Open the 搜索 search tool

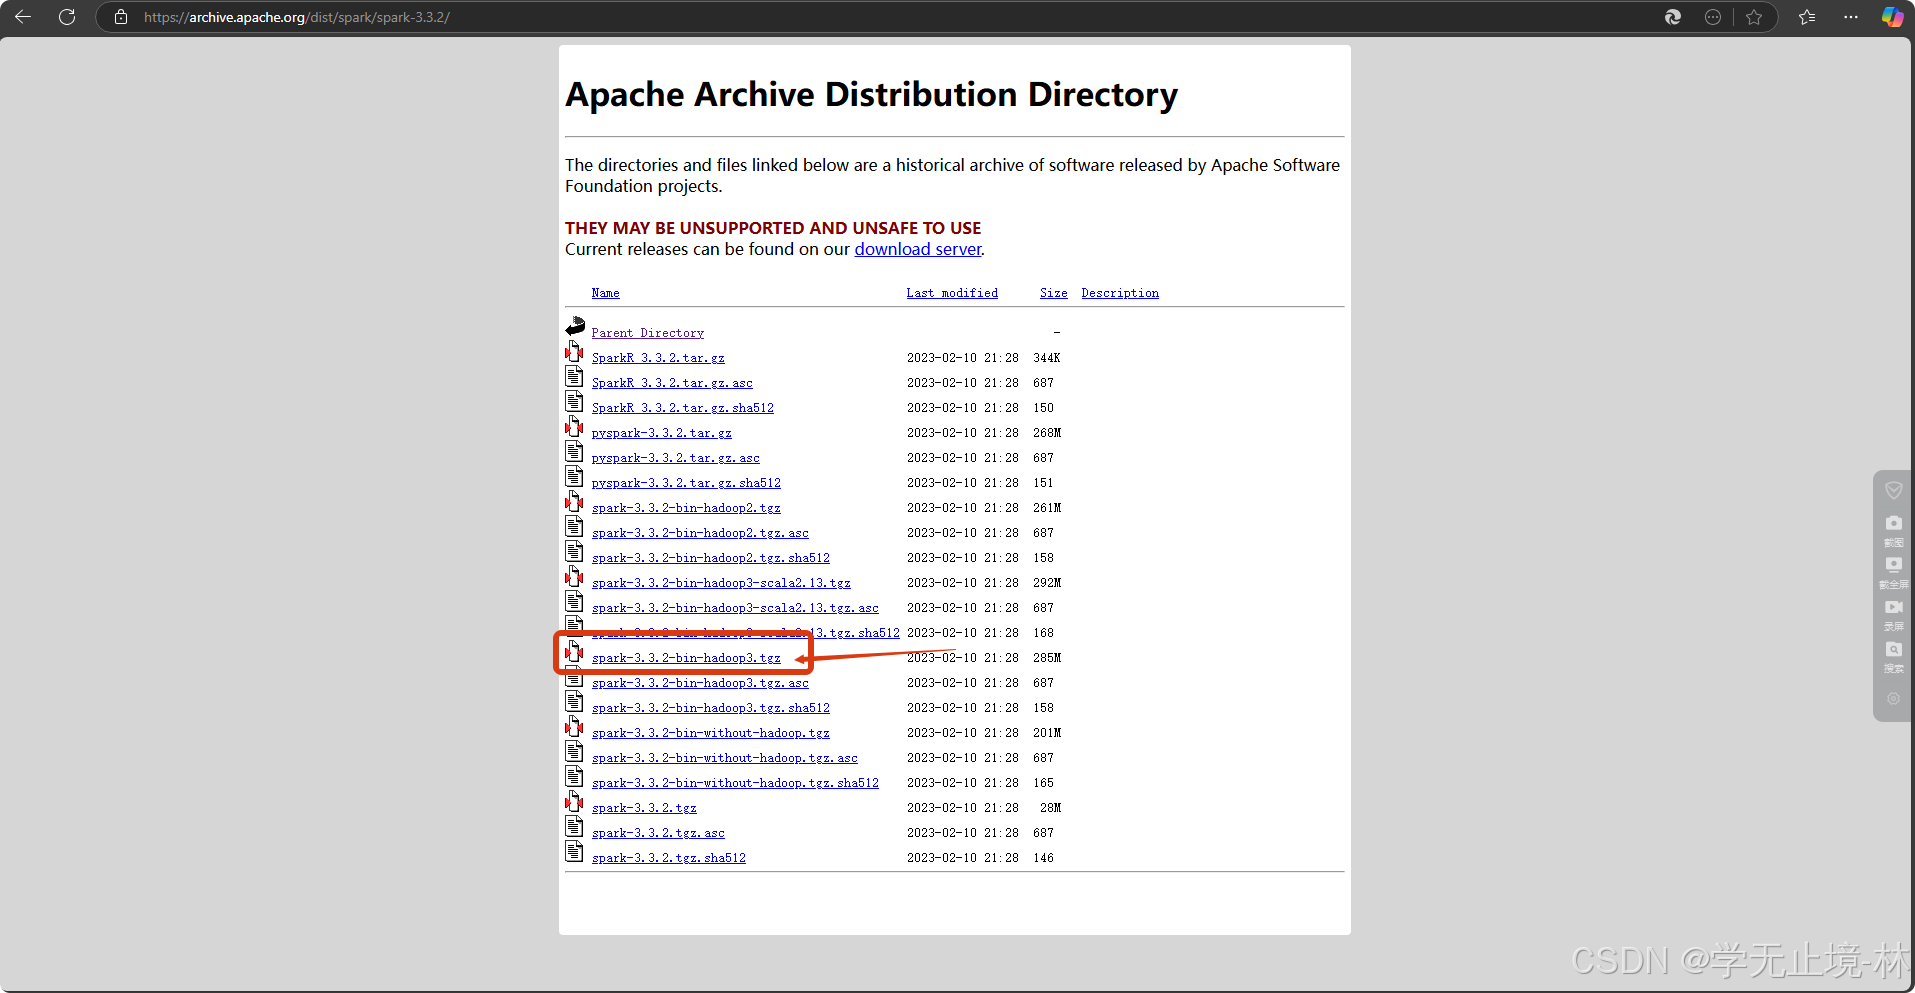[x=1893, y=656]
